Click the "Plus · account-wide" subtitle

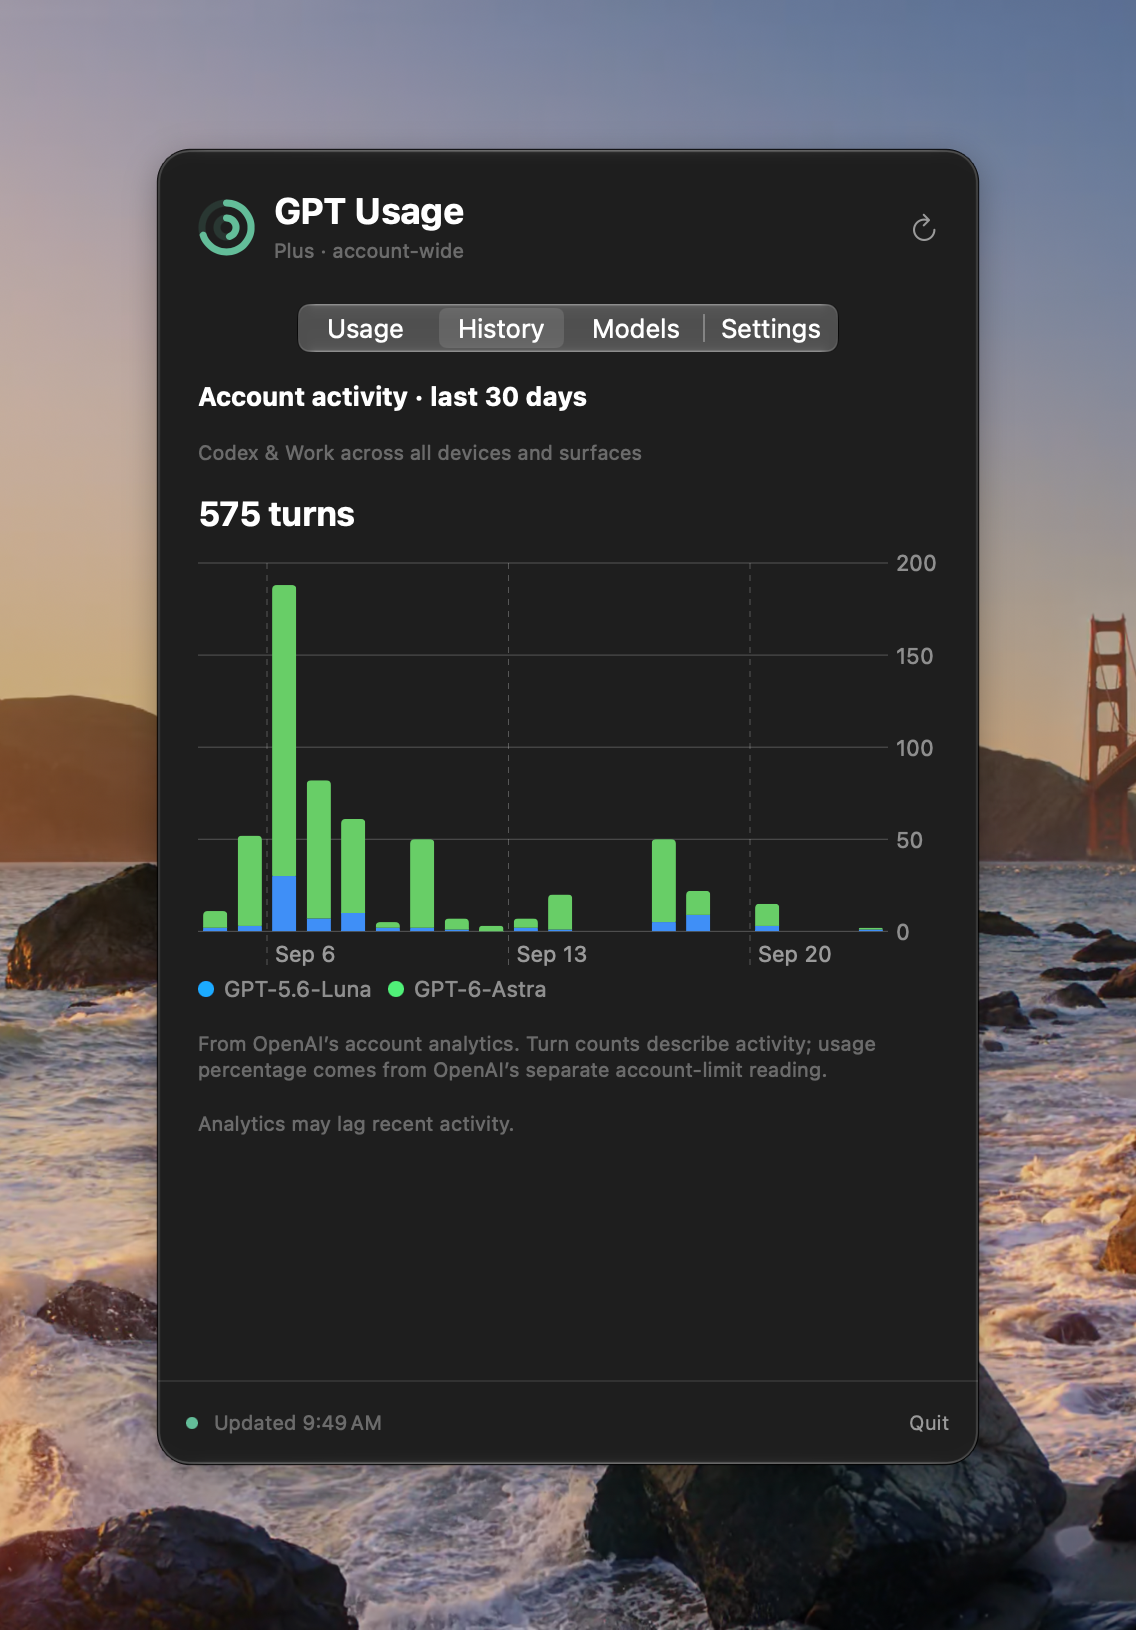[x=369, y=251]
